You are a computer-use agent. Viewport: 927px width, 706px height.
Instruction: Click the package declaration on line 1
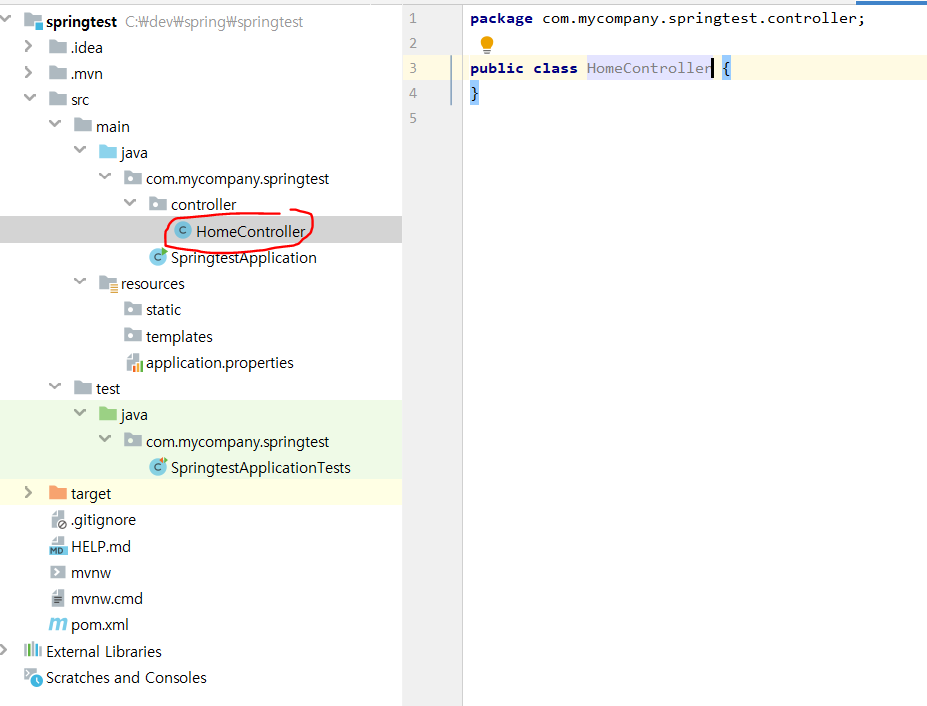(667, 18)
